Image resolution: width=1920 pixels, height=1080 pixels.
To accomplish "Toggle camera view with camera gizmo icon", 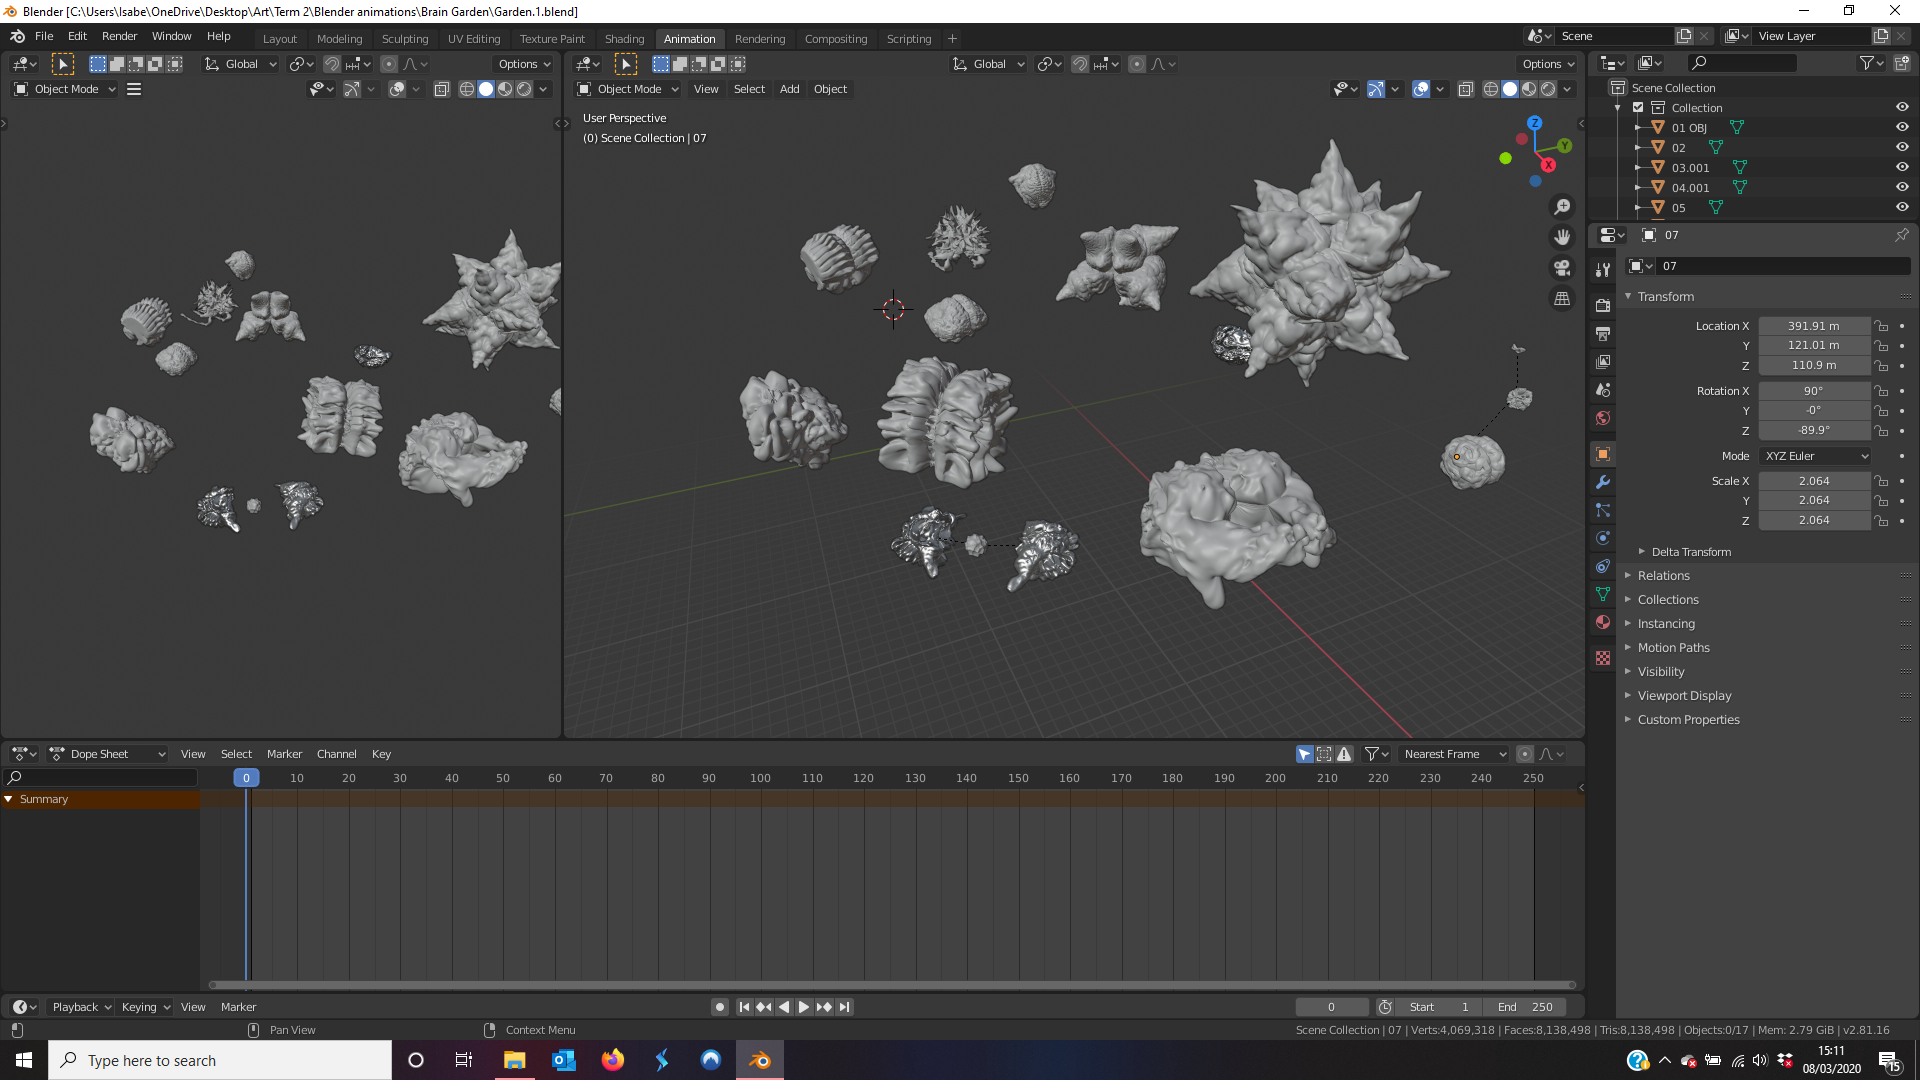I will [x=1561, y=268].
